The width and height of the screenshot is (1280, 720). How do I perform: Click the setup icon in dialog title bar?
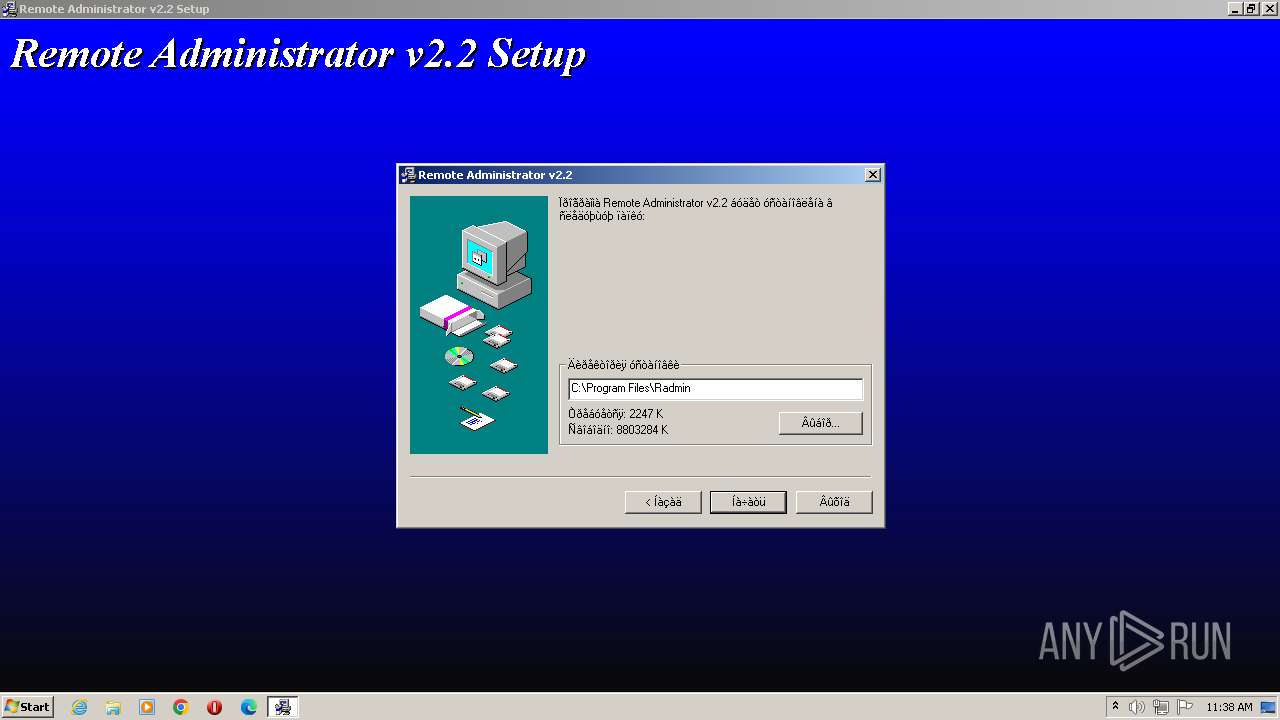[408, 175]
